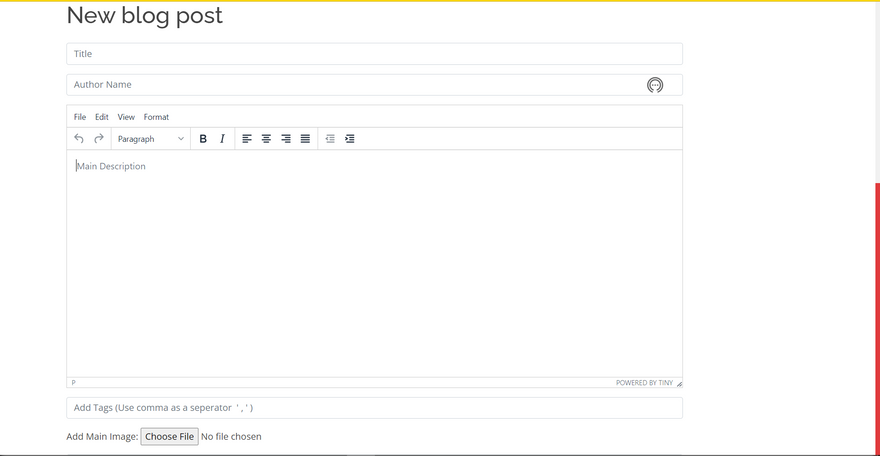The height and width of the screenshot is (456, 880).
Task: Click the No file chosen text
Action: [x=231, y=436]
